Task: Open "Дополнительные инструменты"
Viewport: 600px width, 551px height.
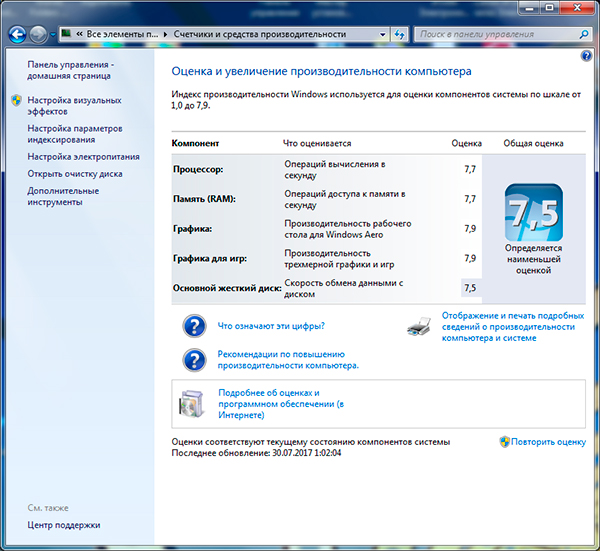Action: (x=63, y=196)
